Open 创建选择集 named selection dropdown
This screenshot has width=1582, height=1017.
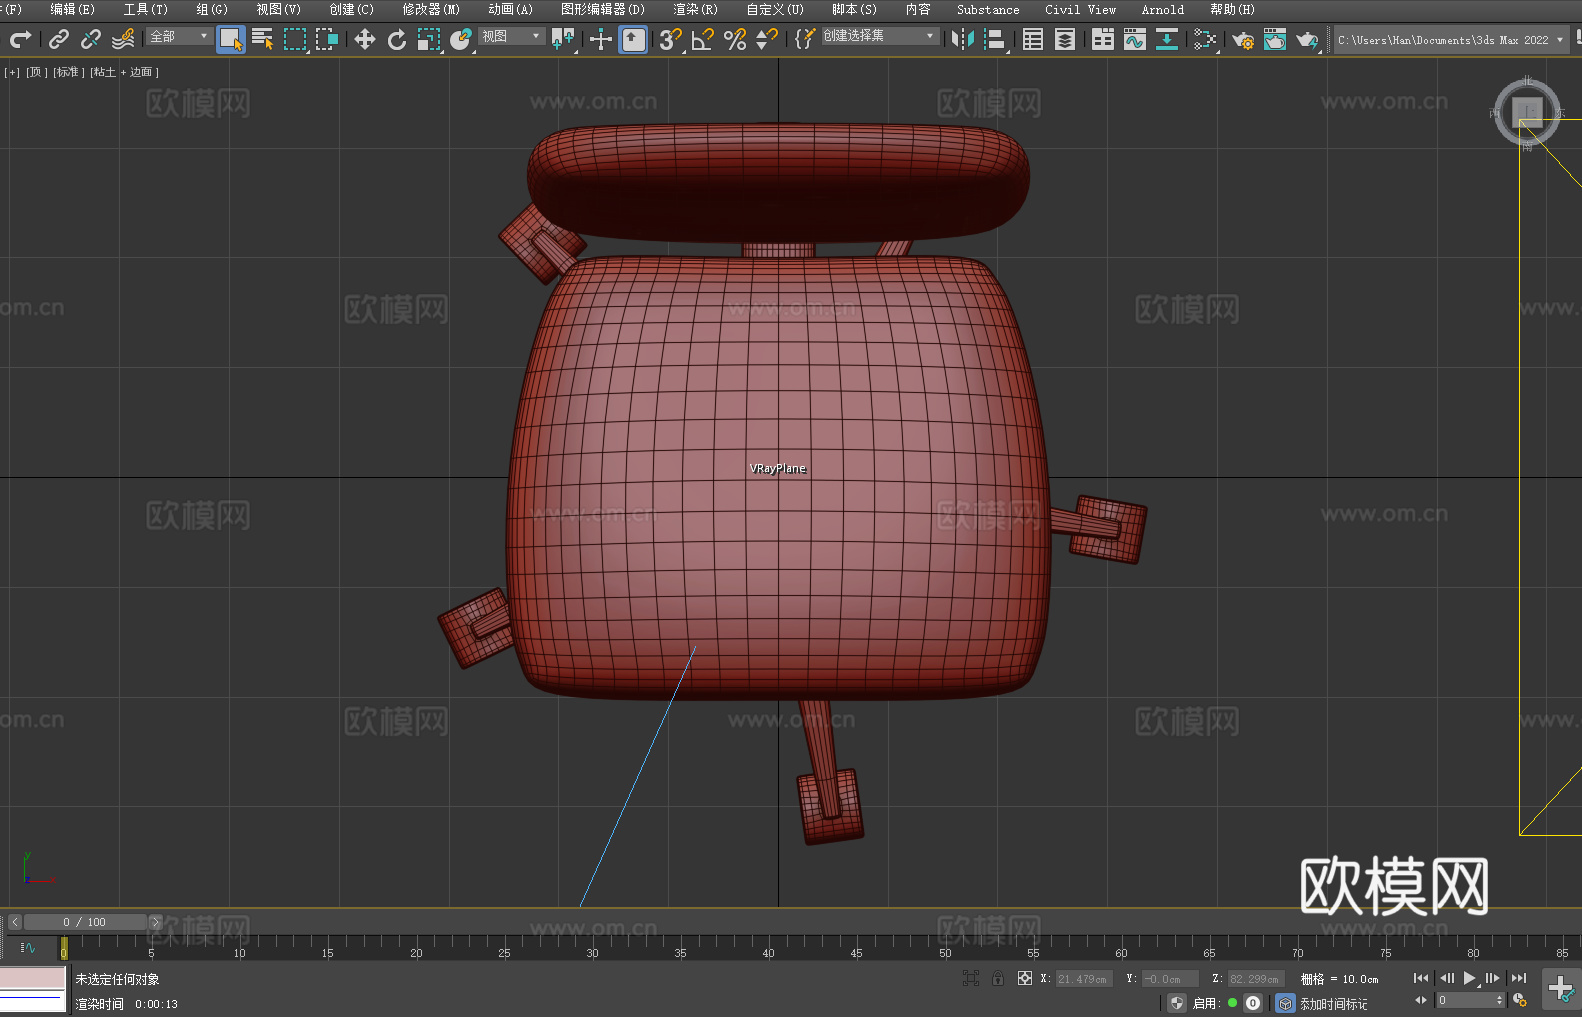[880, 36]
